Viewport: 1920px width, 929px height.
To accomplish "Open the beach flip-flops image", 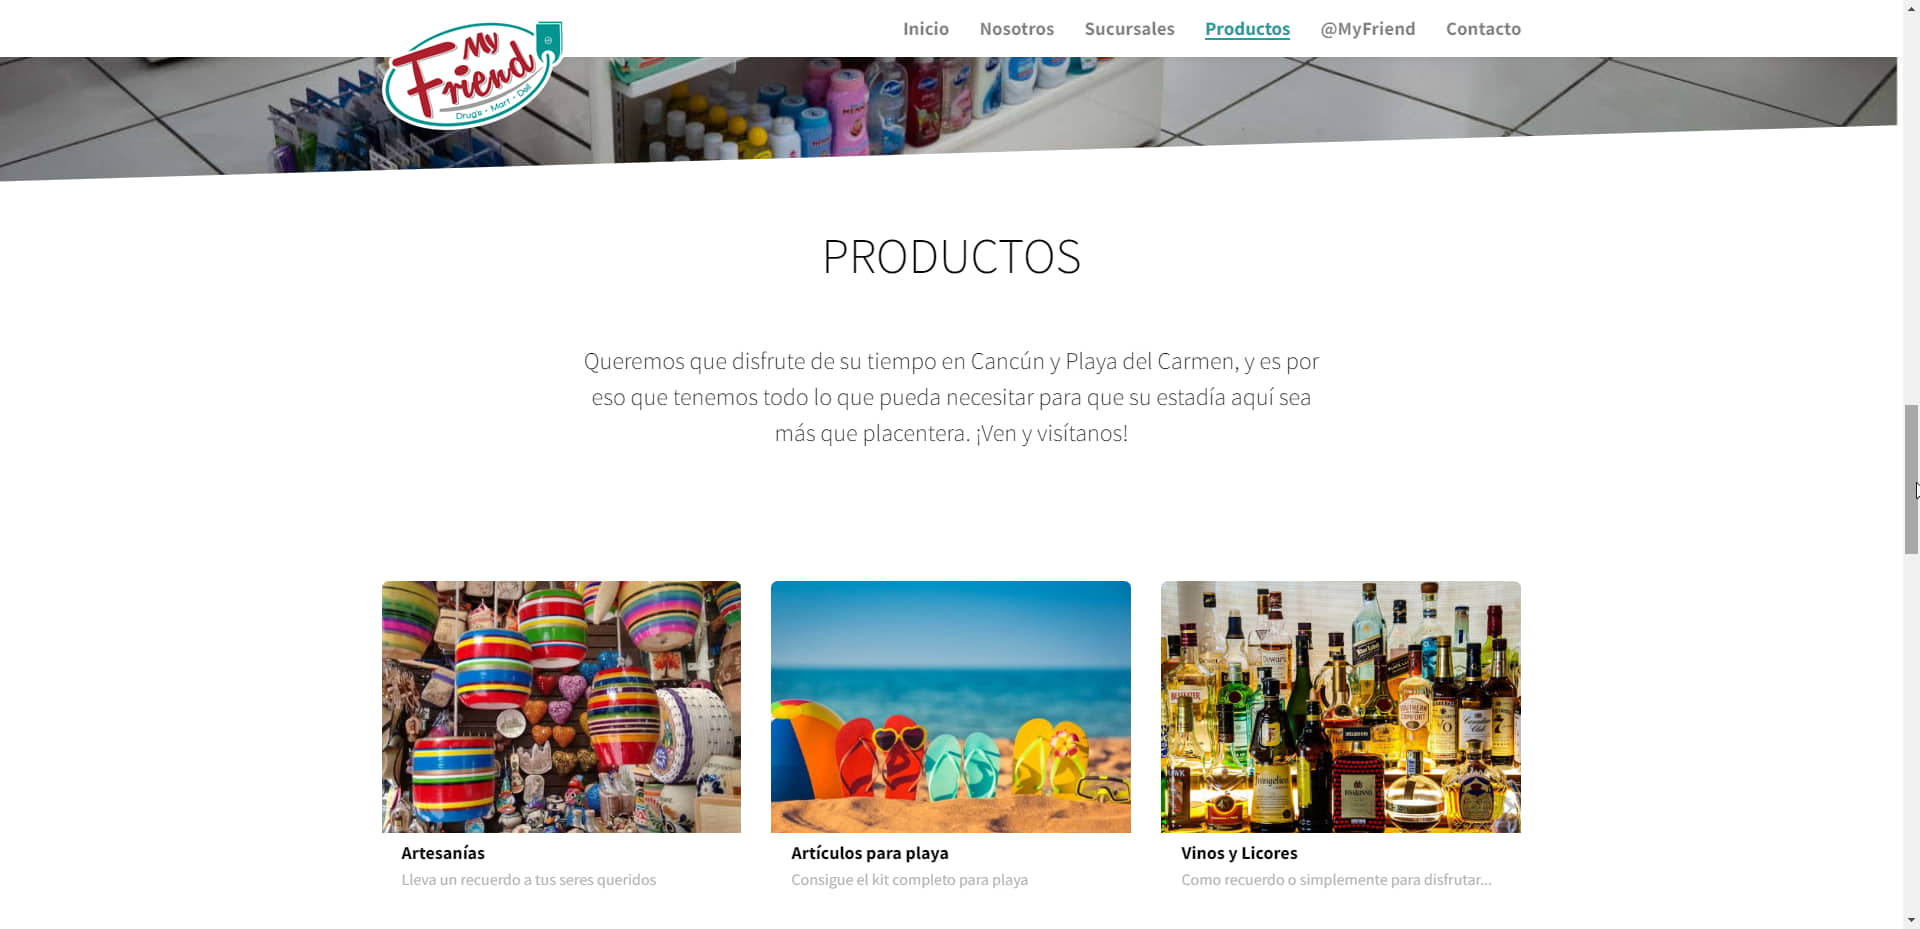I will (950, 706).
